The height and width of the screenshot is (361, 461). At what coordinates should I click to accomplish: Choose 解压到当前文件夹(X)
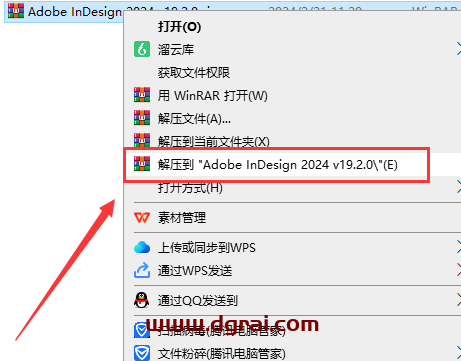[x=213, y=141]
